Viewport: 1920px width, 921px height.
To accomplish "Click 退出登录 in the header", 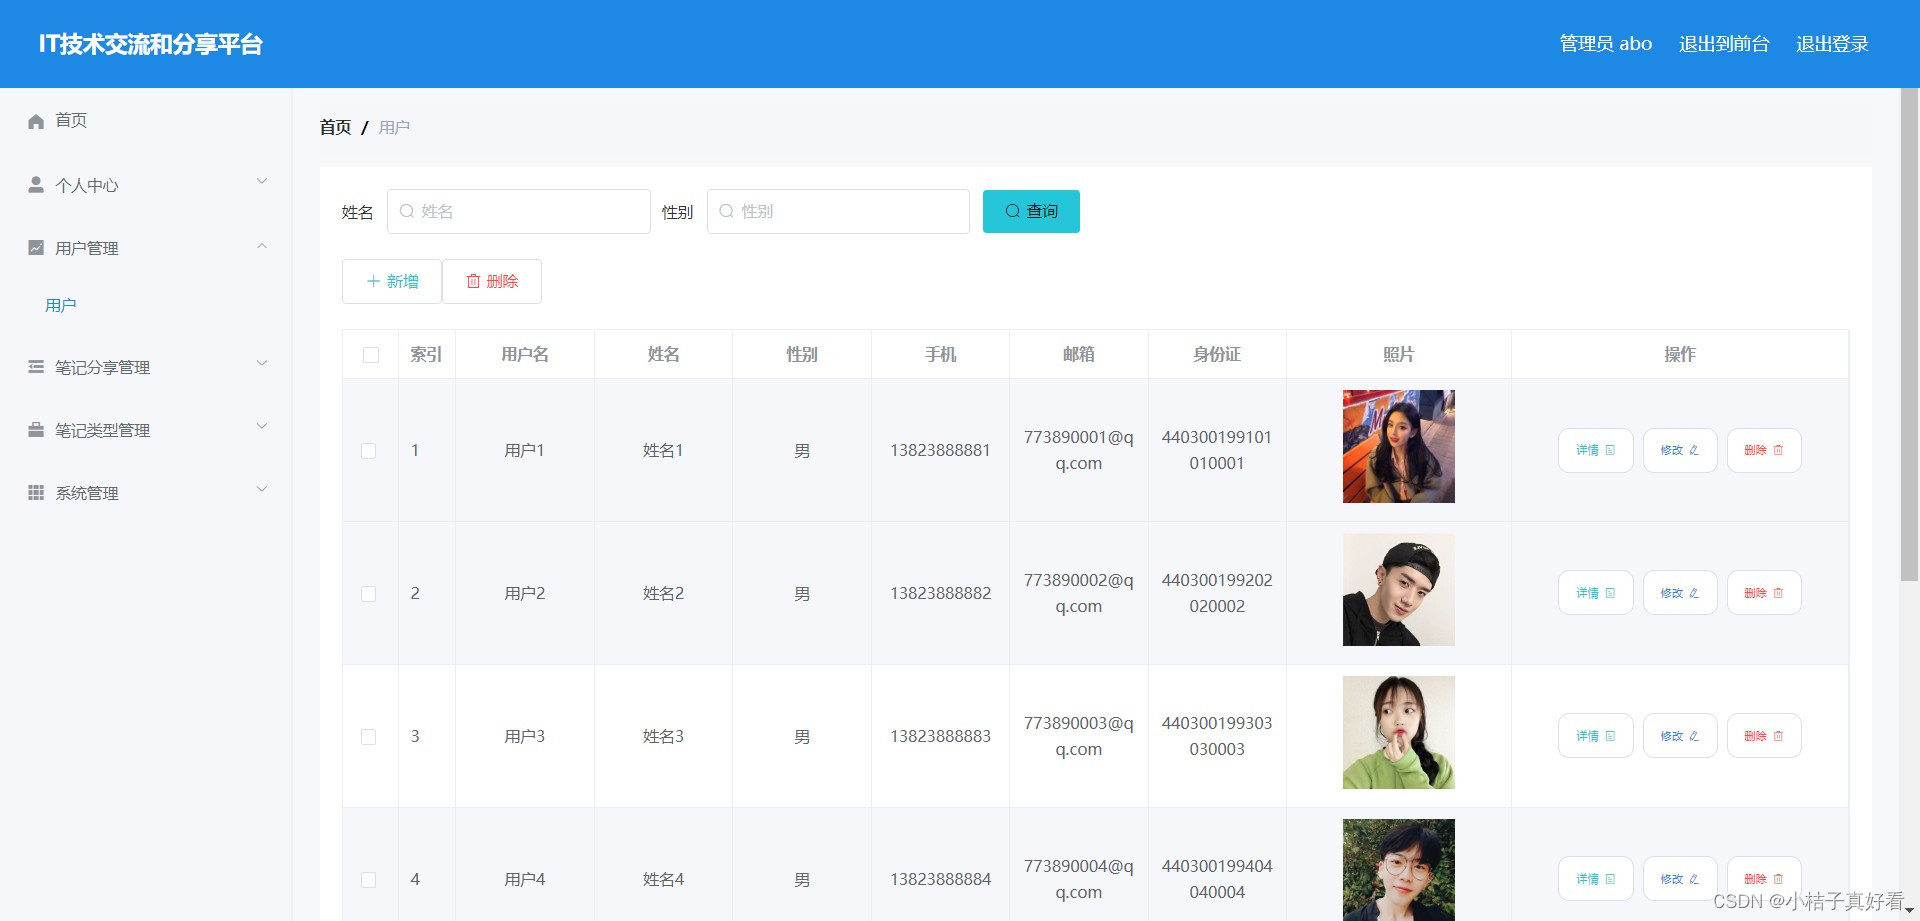I will tap(1832, 44).
